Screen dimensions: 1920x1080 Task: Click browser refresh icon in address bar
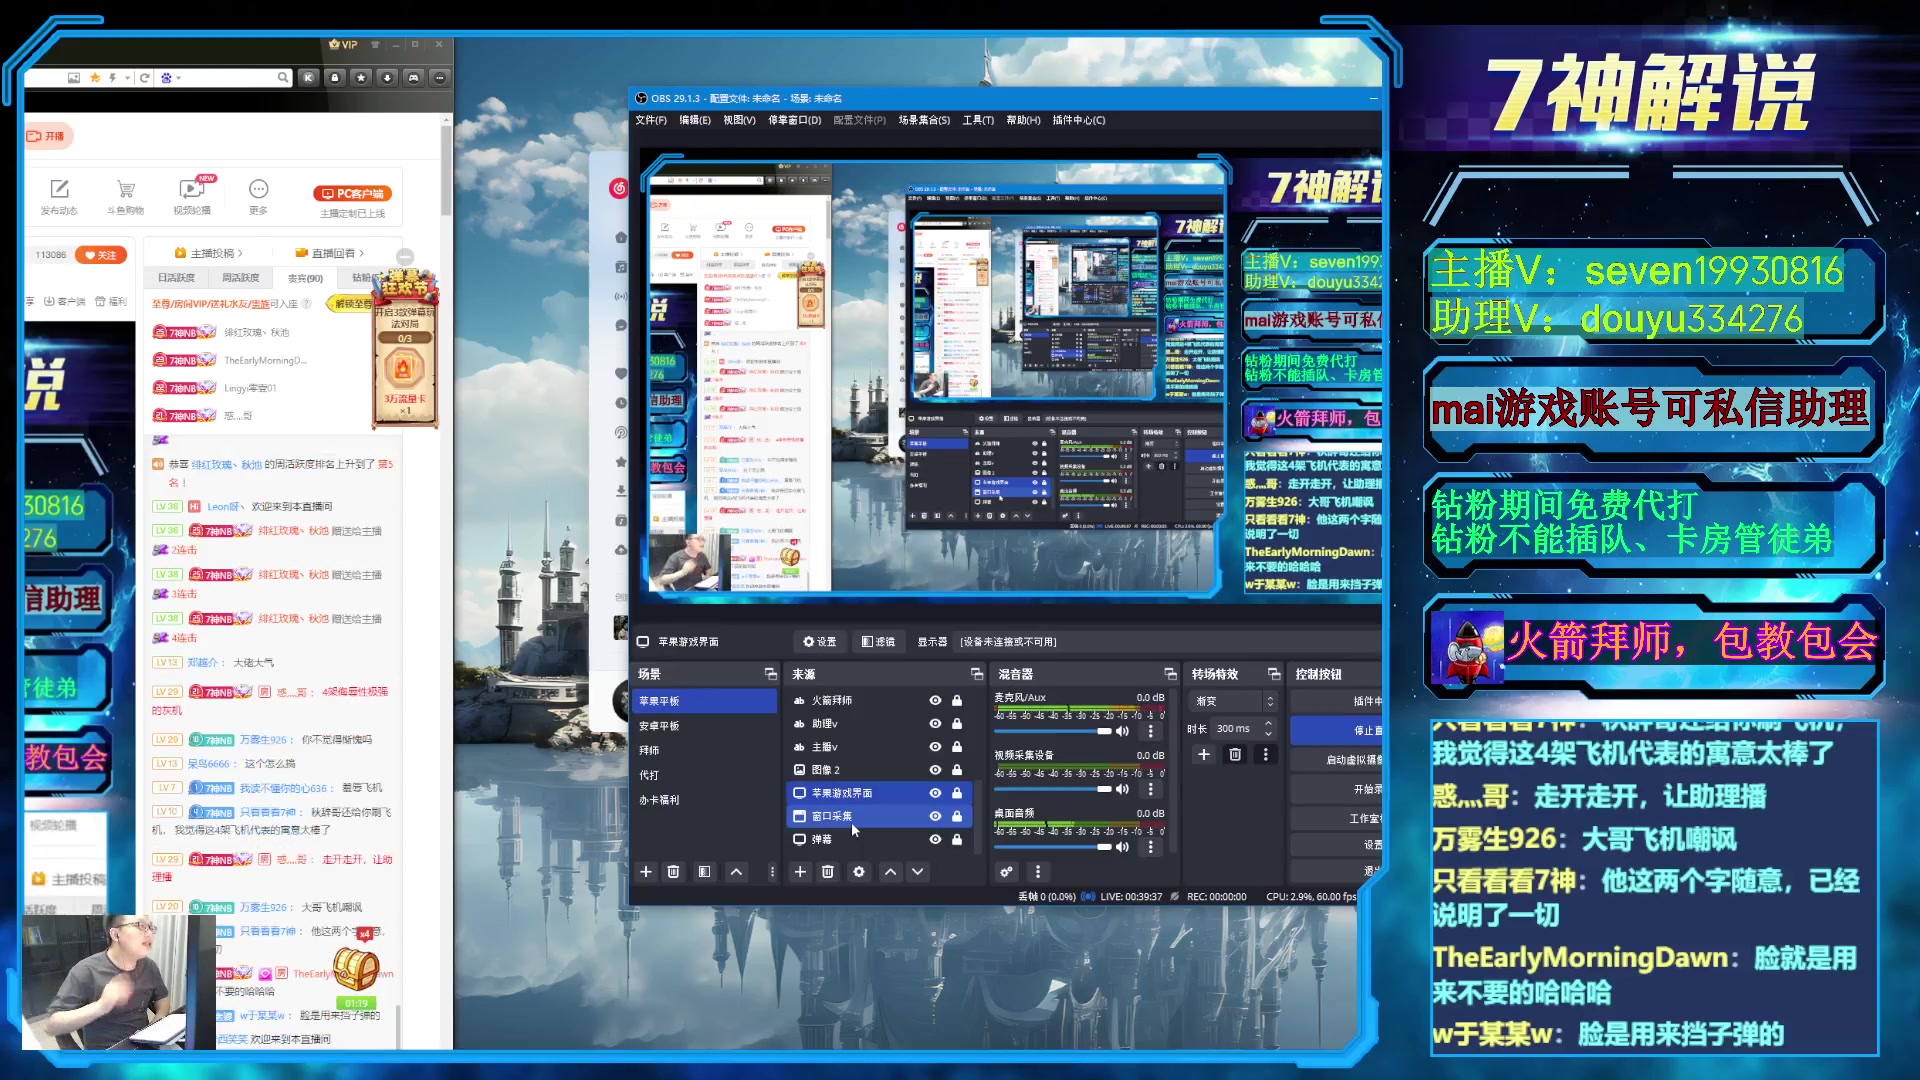click(145, 77)
